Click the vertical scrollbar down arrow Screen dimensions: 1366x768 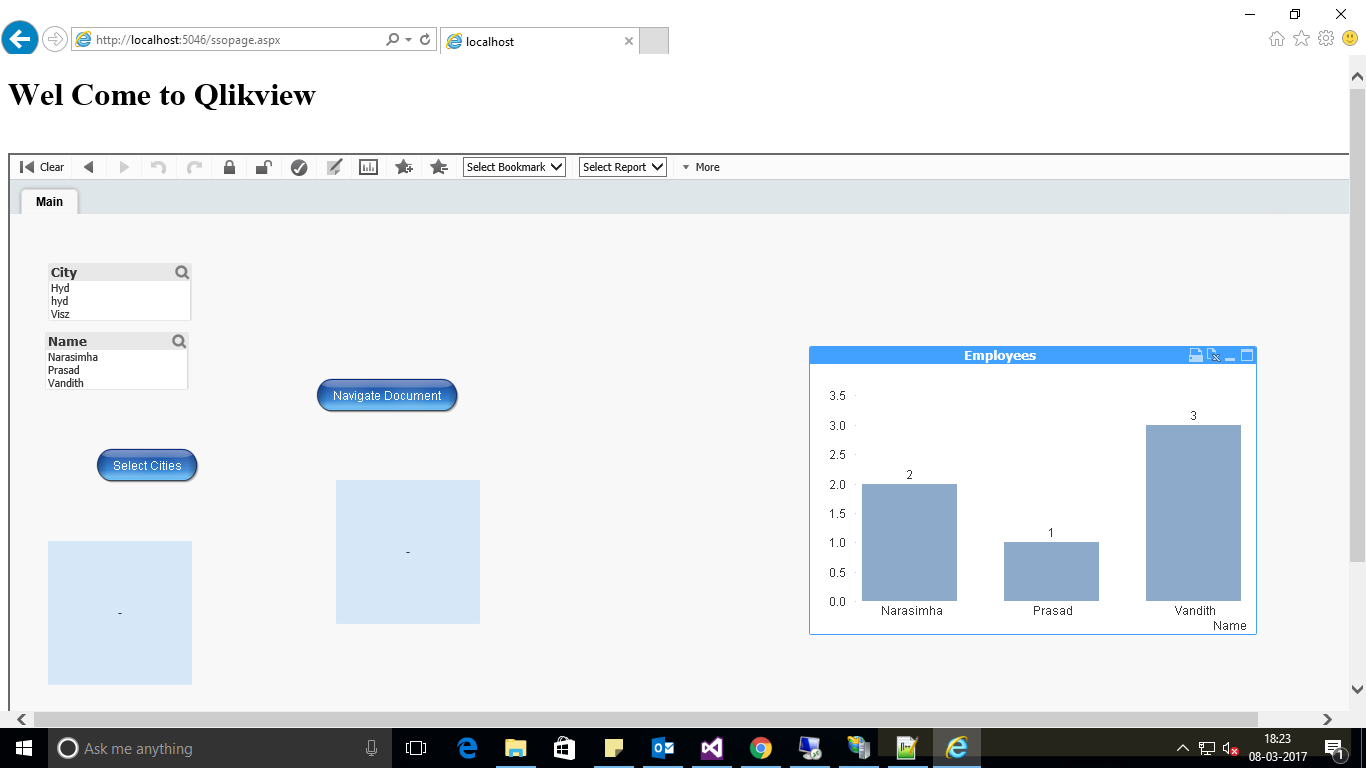point(1357,689)
